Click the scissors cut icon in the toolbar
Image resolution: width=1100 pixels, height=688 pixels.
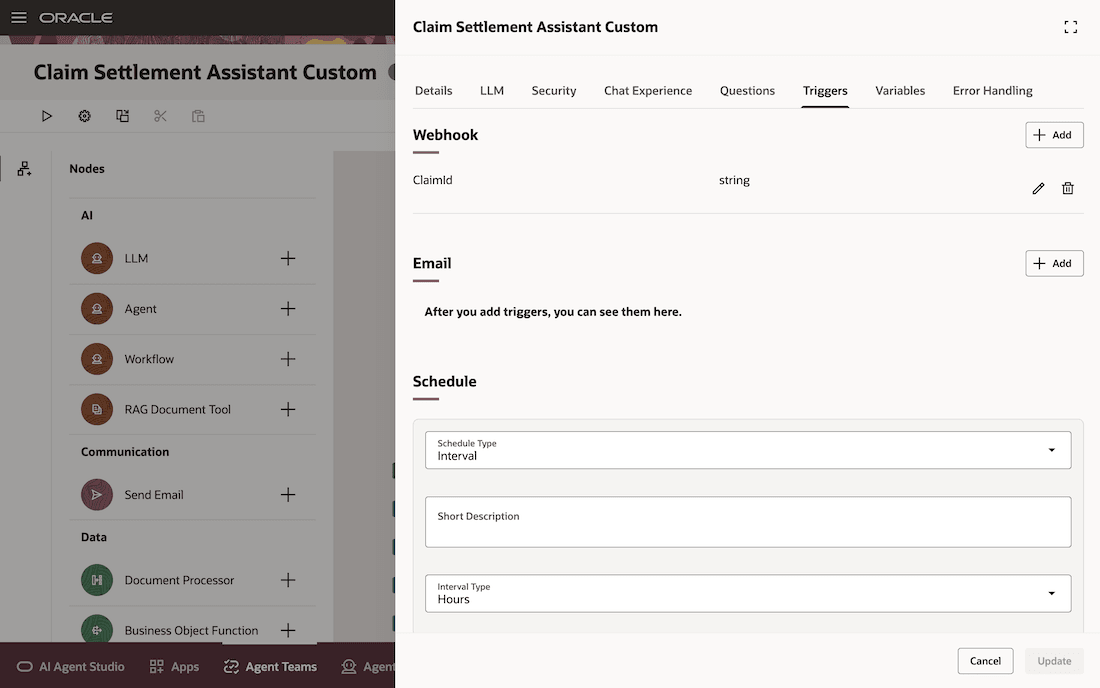coord(160,116)
